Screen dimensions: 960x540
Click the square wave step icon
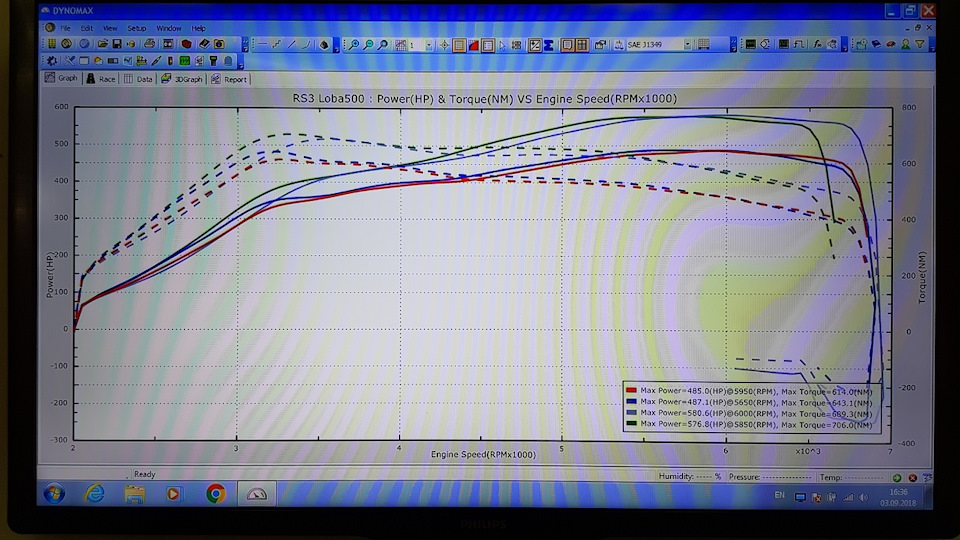click(799, 44)
